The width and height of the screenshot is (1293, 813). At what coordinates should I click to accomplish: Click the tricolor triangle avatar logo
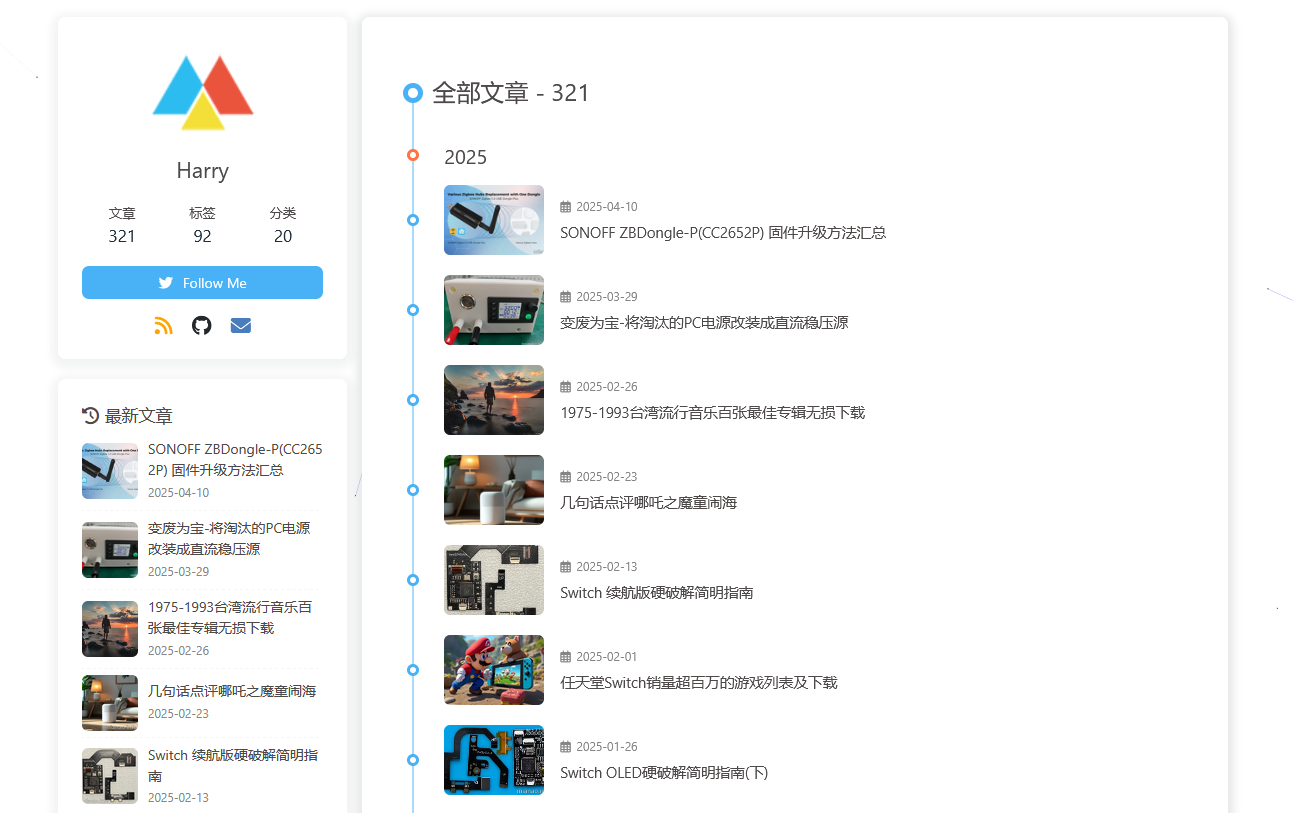point(203,92)
